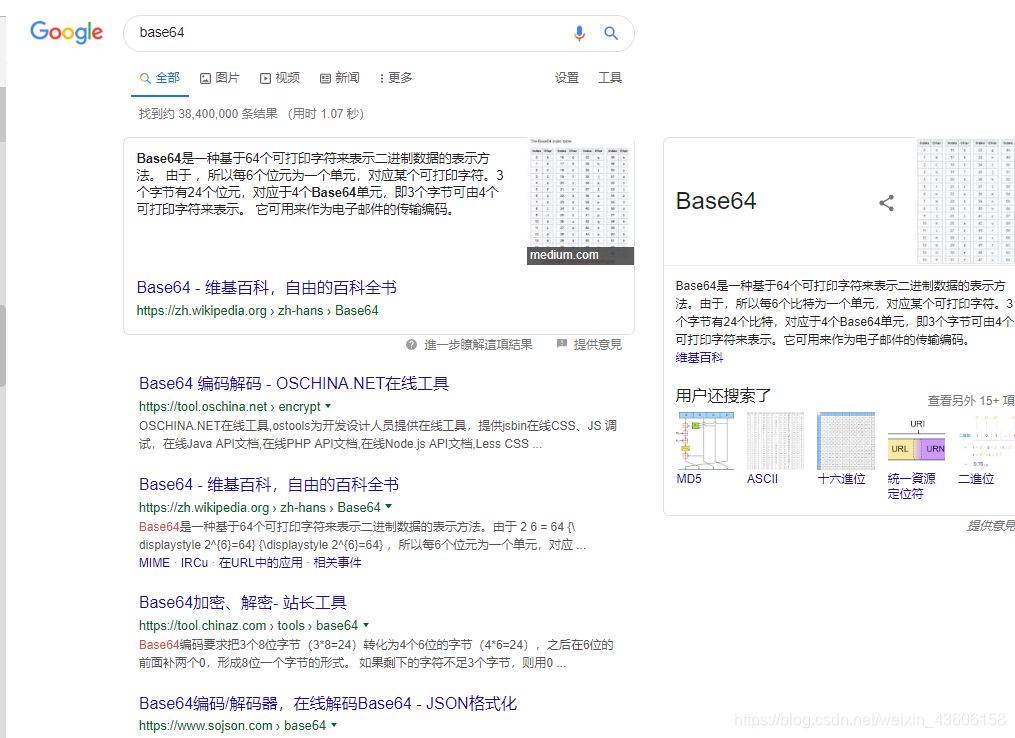The height and width of the screenshot is (738, 1015).
Task: Open 在URL中的应用 sitelink
Action: [x=261, y=563]
